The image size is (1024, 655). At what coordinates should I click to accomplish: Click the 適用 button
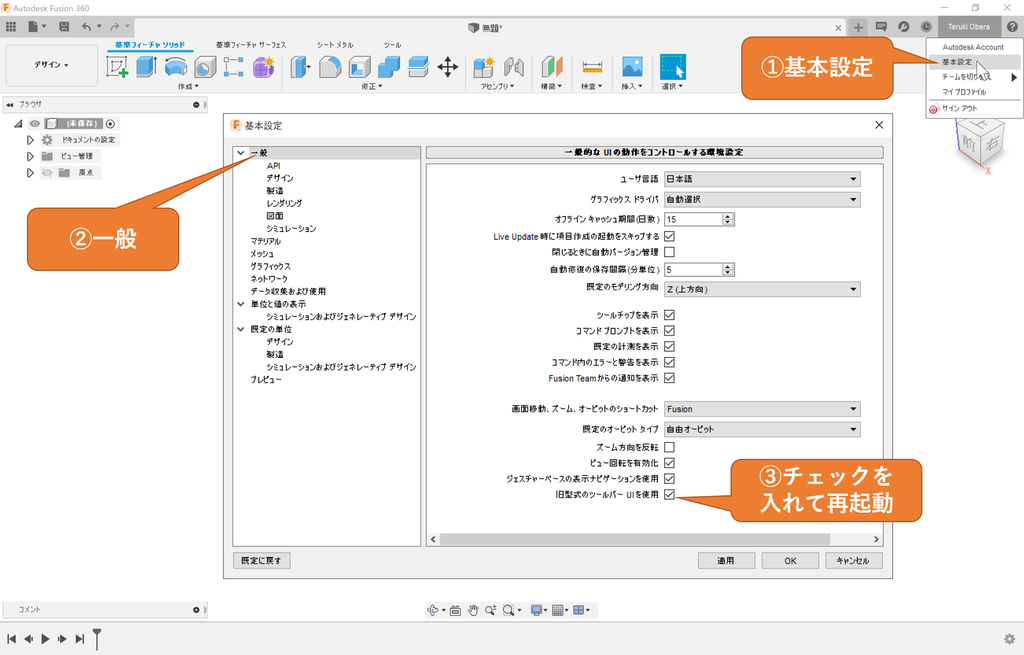pos(726,560)
